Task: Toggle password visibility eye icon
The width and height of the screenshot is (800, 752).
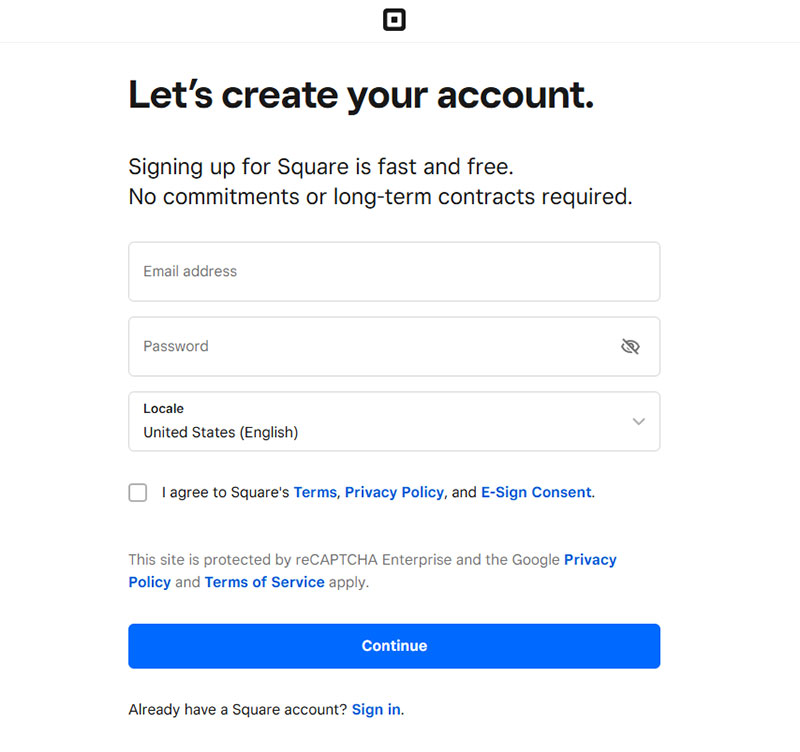Action: 630,346
